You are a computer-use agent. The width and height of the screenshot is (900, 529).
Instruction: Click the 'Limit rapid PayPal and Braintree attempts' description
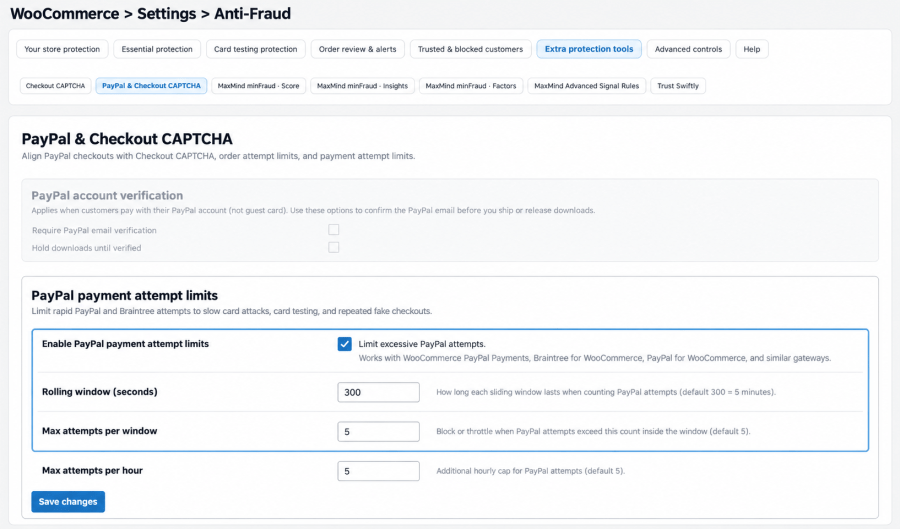click(231, 311)
